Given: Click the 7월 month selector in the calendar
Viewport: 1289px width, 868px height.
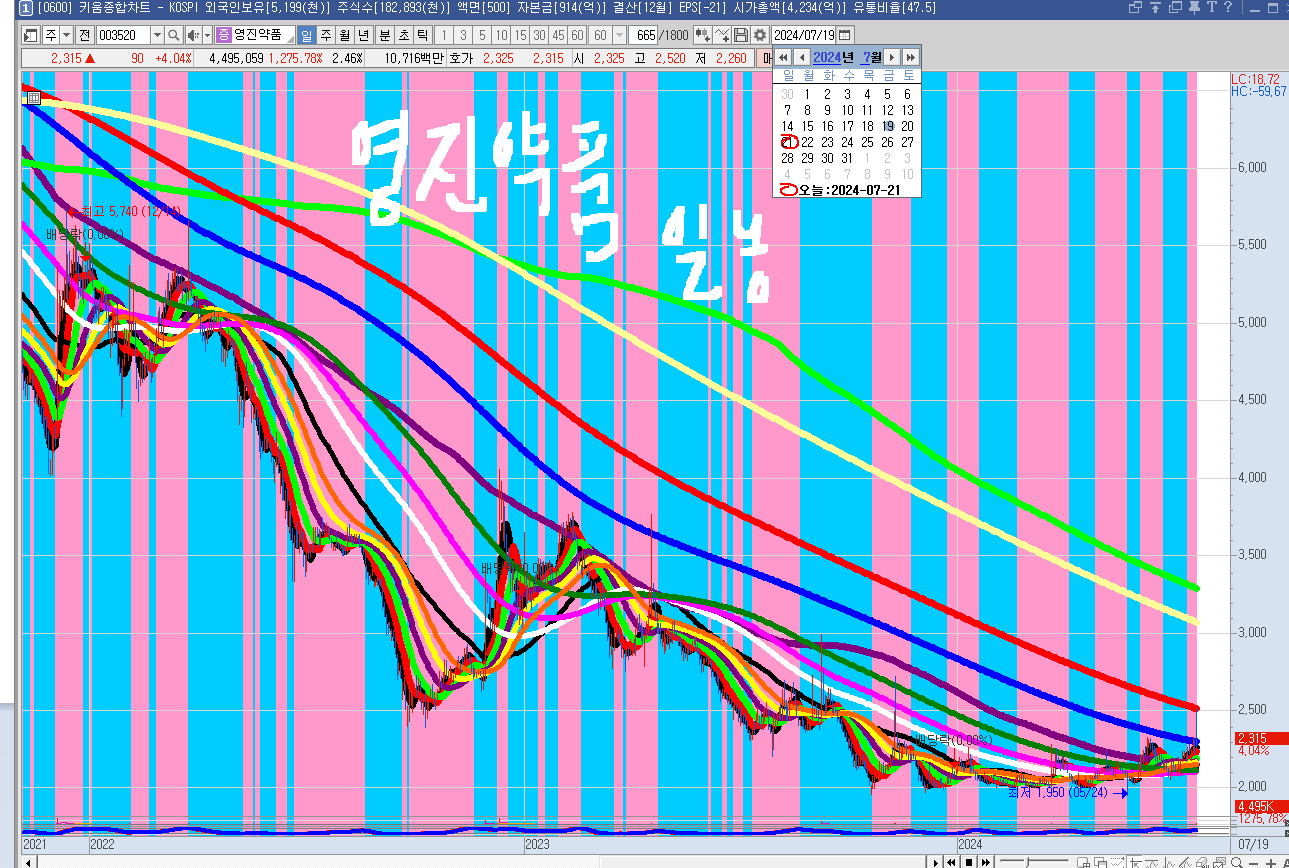Looking at the screenshot, I should pos(872,57).
